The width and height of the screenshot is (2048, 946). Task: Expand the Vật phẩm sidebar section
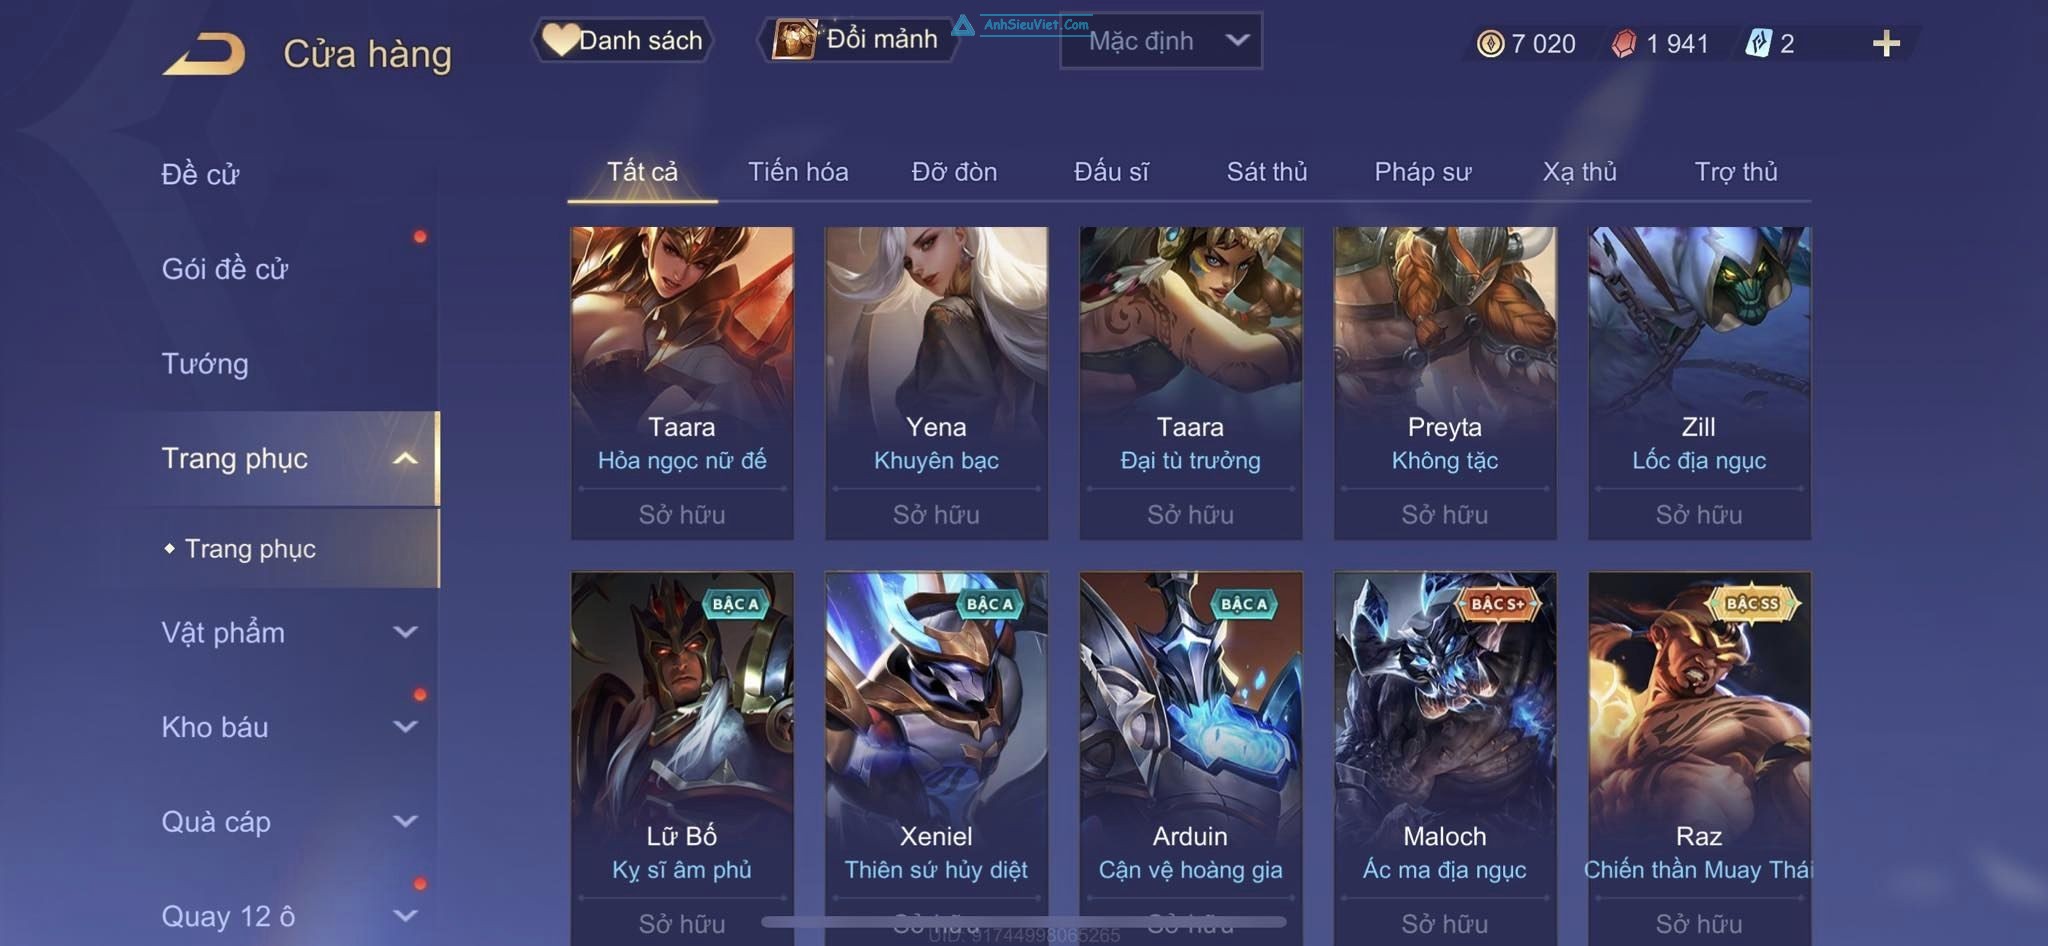coord(405,632)
